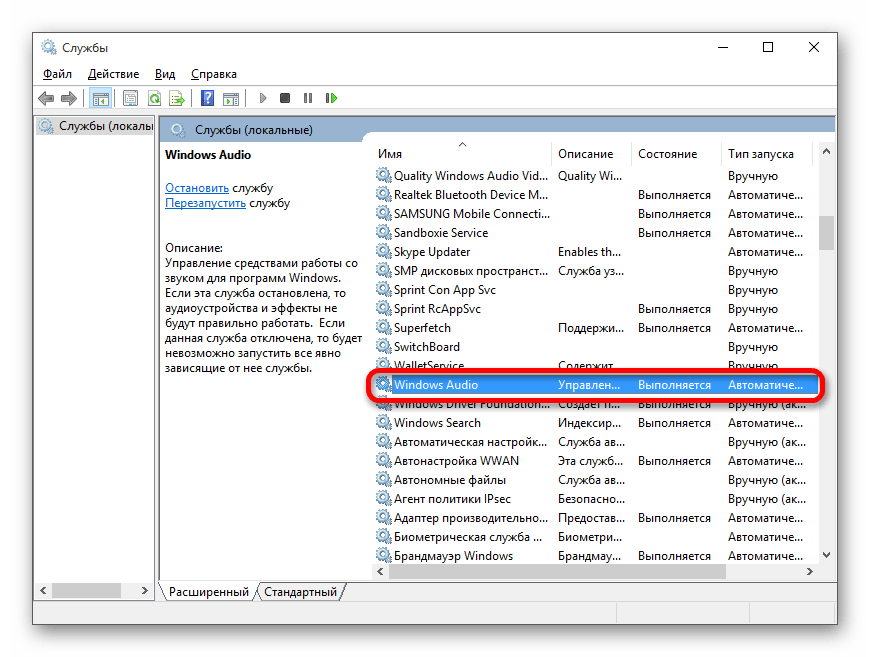Select Автономные файлы service
The width and height of the screenshot is (870, 657).
click(595, 479)
